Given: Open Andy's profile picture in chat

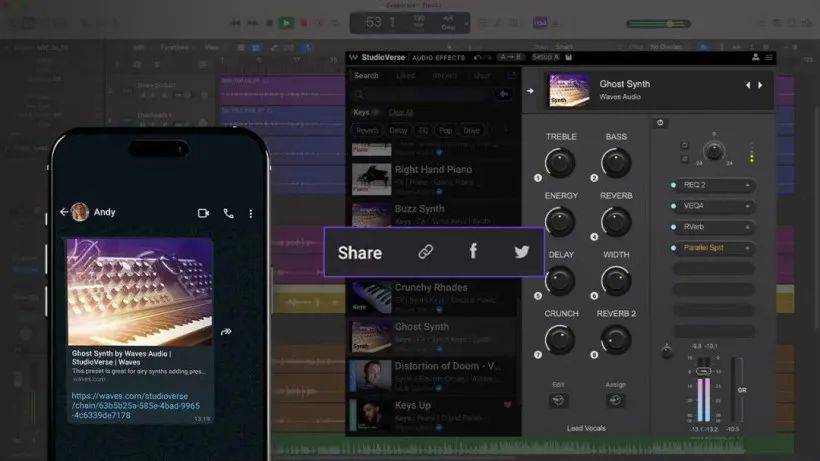Looking at the screenshot, I should click(x=79, y=212).
